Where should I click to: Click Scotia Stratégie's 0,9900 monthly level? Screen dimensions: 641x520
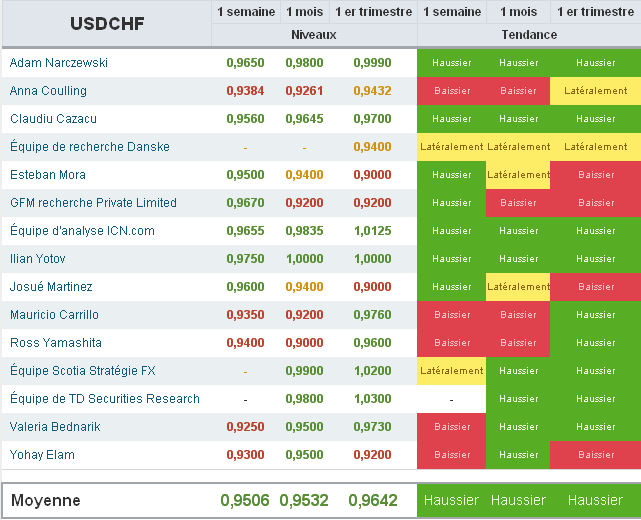[304, 371]
